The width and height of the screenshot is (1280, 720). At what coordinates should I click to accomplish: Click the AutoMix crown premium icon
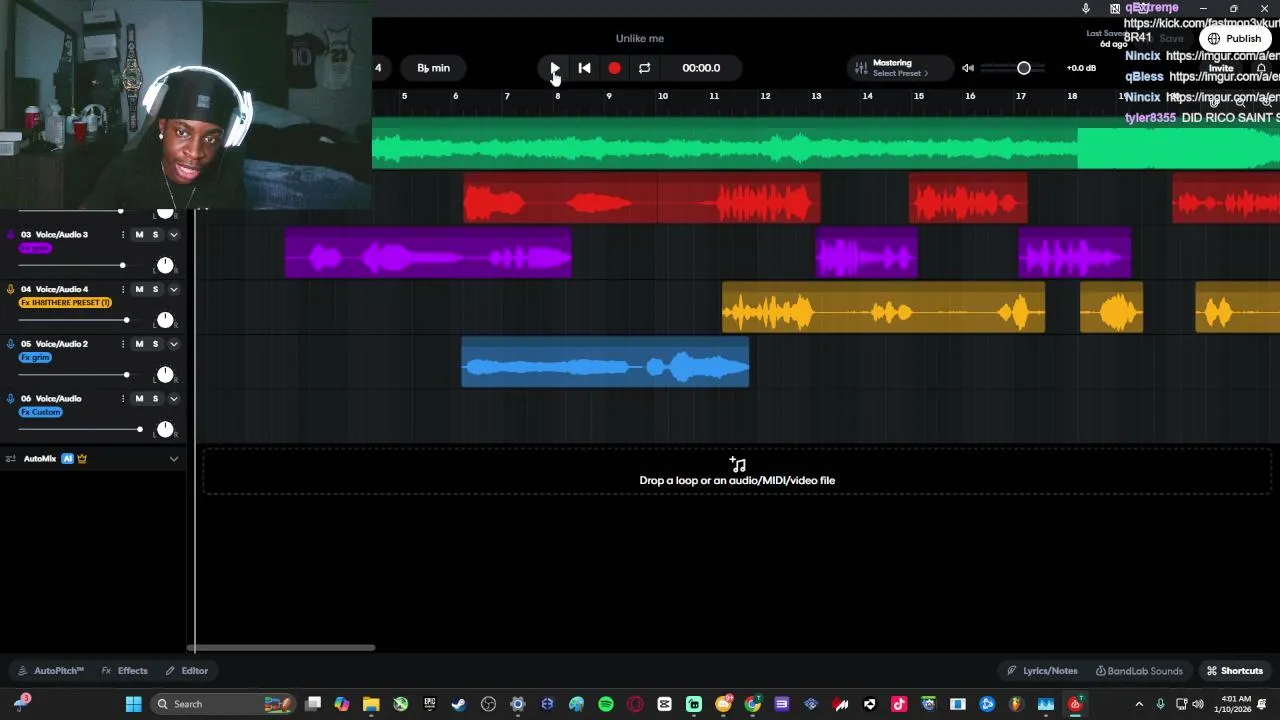click(x=82, y=459)
